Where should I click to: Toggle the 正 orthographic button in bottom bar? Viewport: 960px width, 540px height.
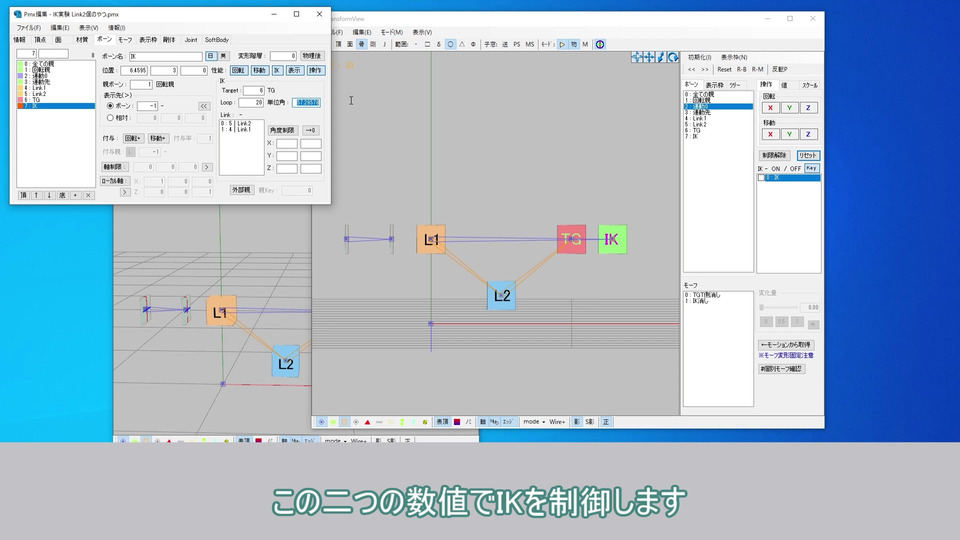point(606,422)
